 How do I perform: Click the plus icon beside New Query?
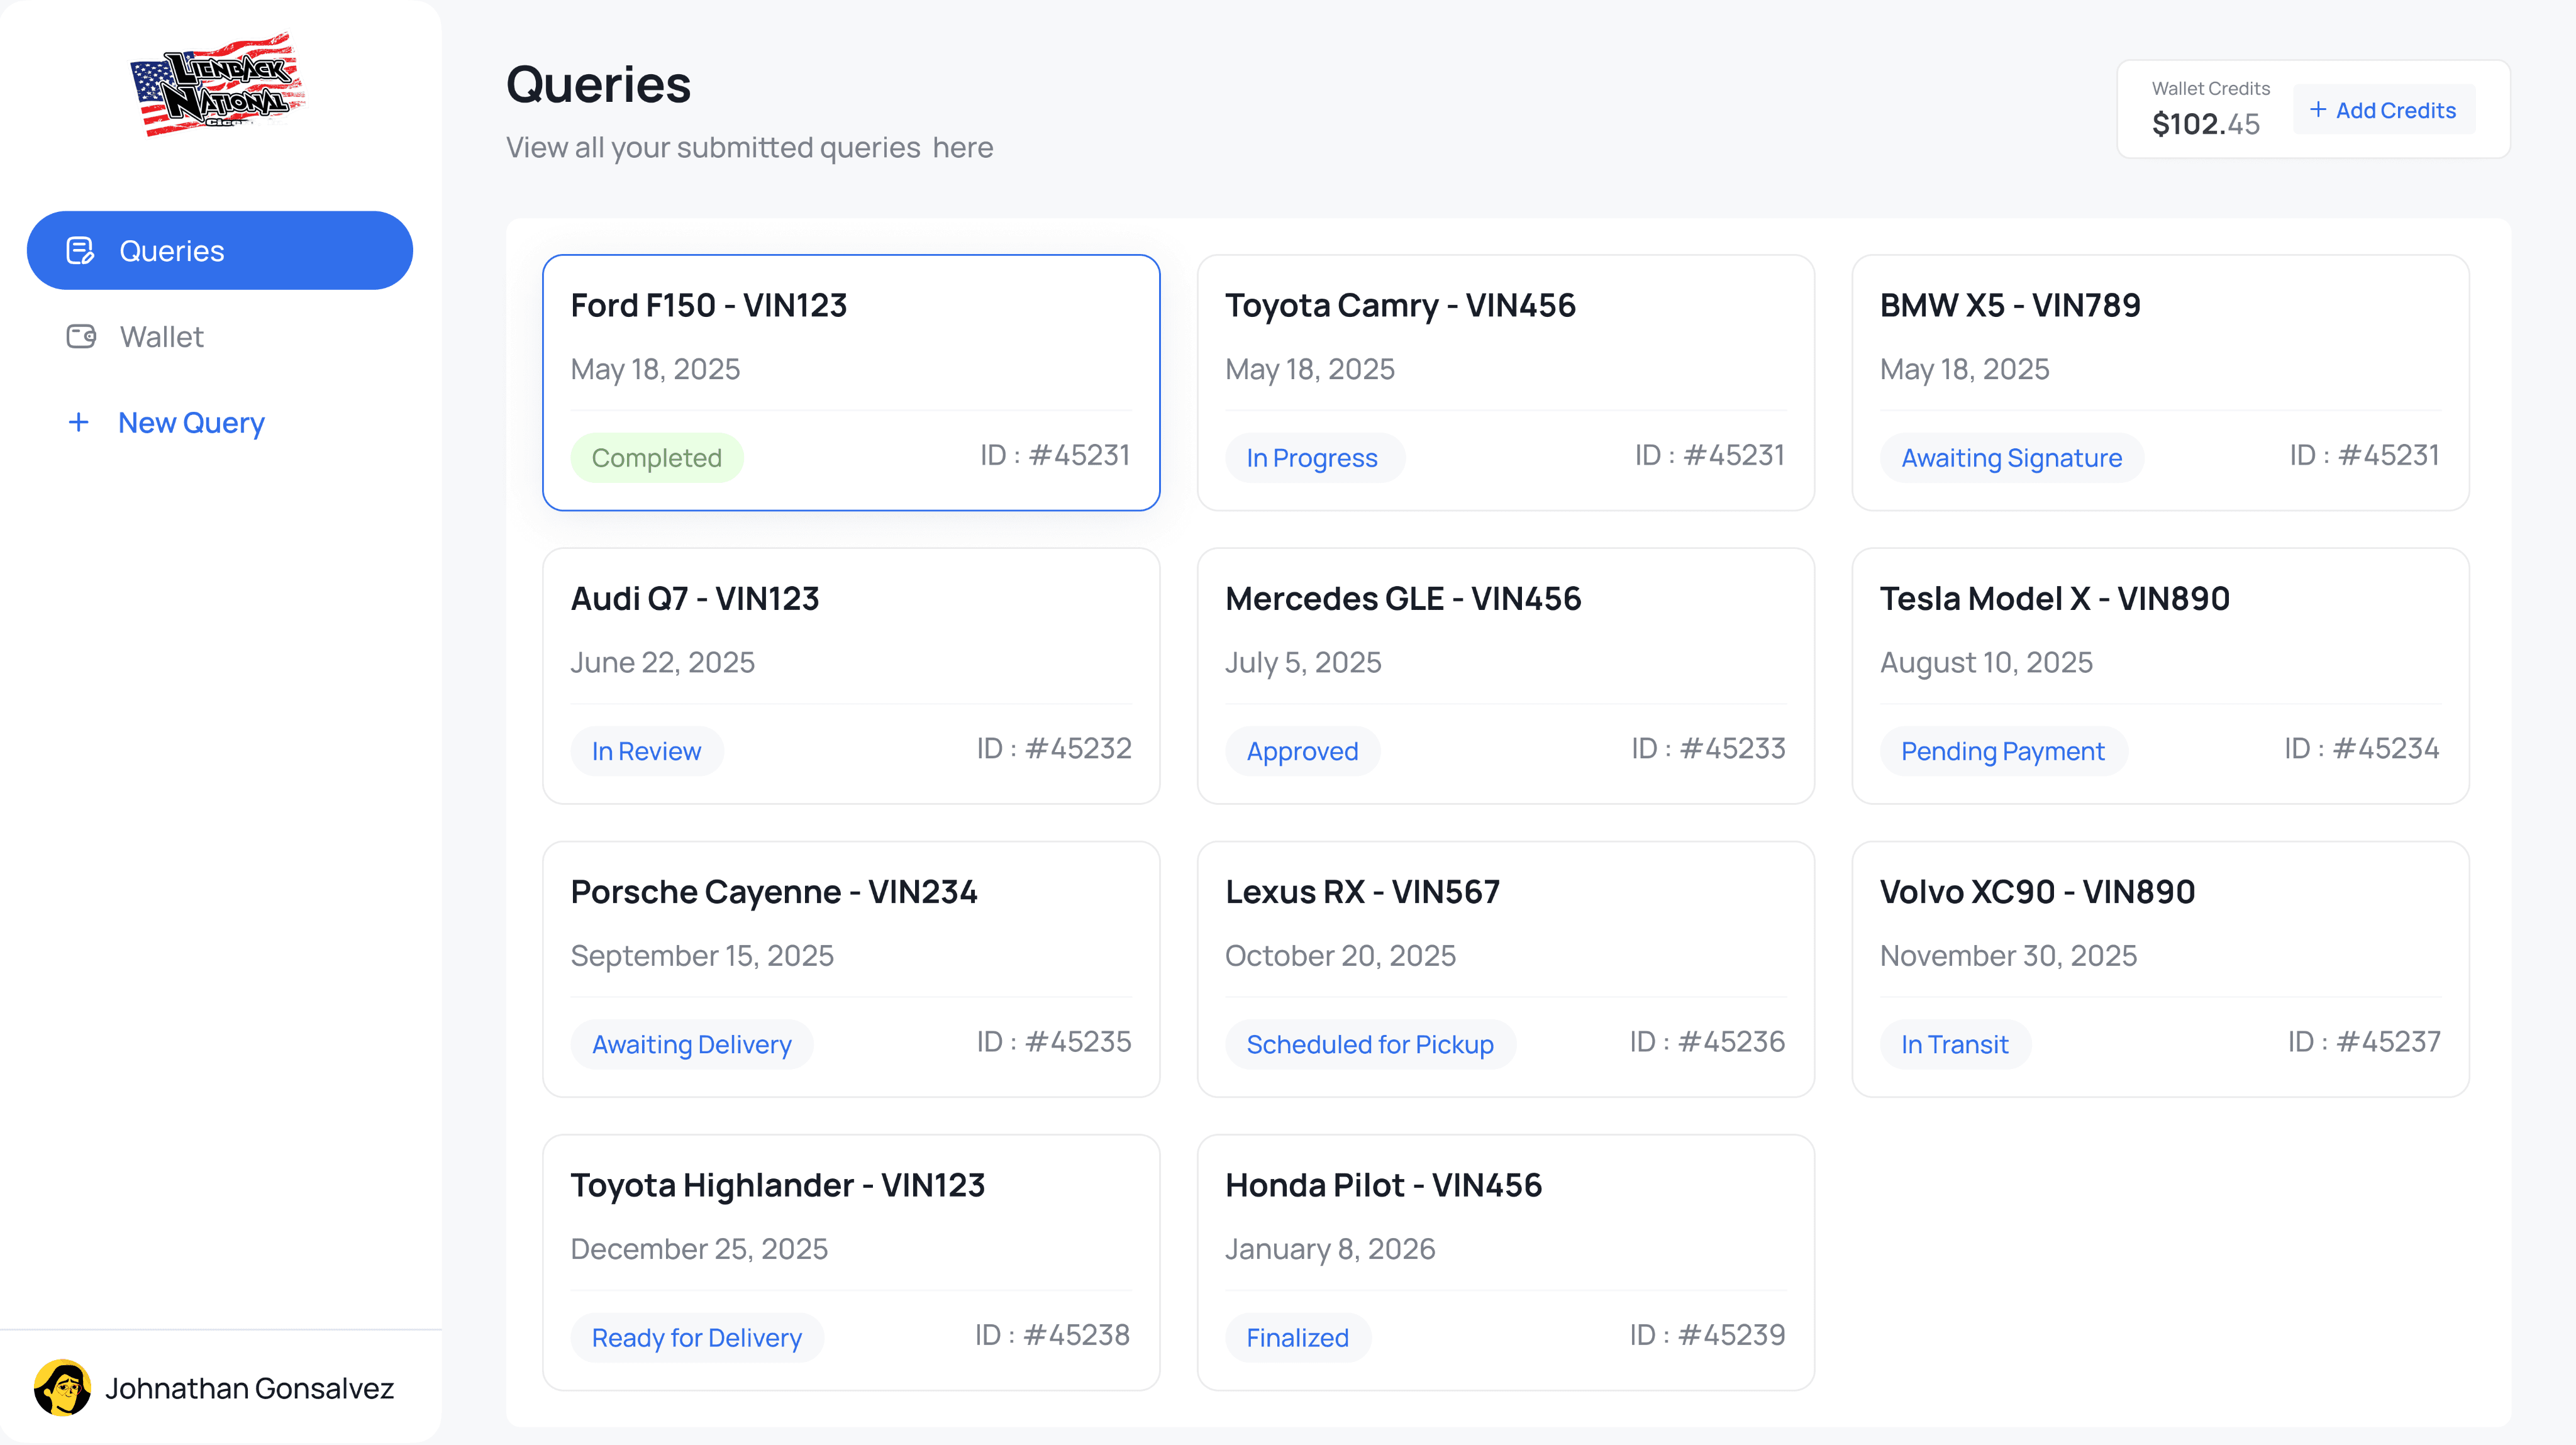[78, 423]
